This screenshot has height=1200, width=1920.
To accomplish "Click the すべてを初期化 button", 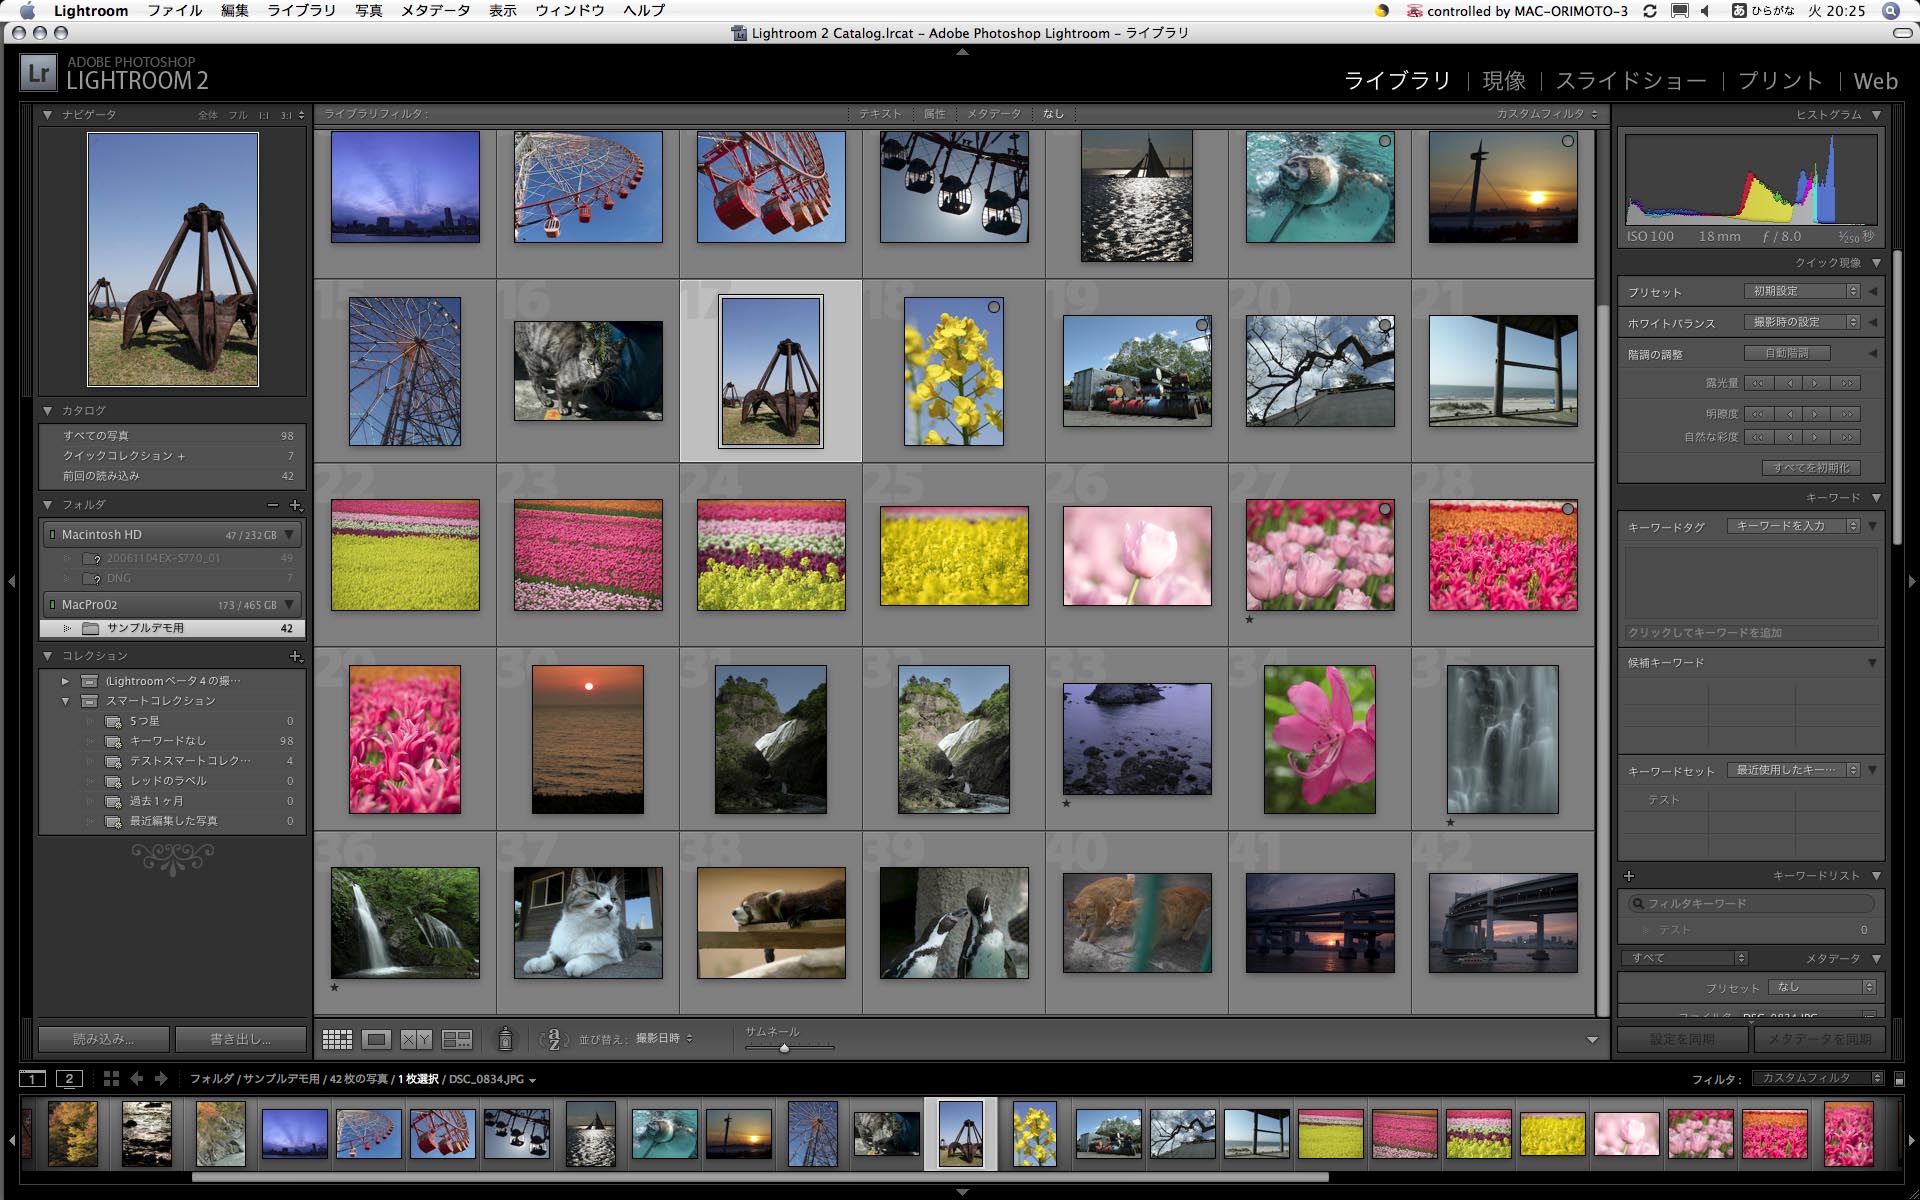I will click(1810, 468).
